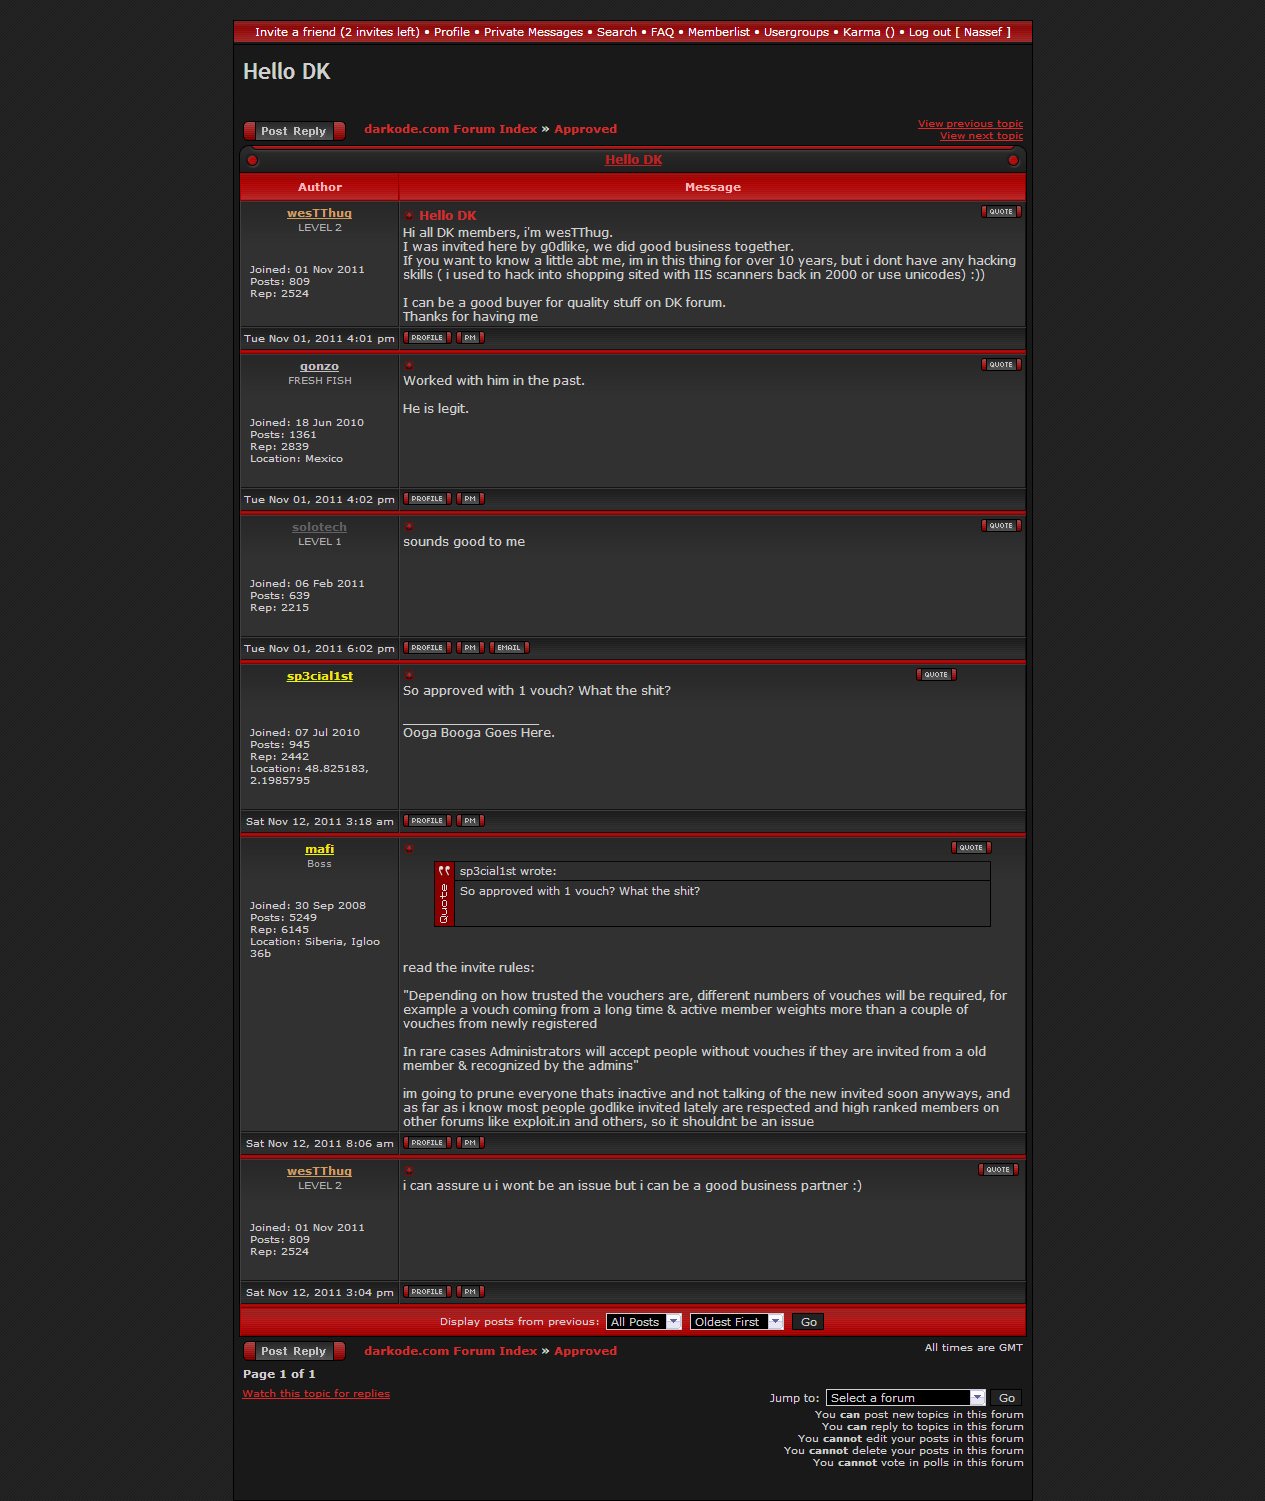Image resolution: width=1265 pixels, height=1501 pixels.
Task: Go to Memberlist in the top navigation
Action: pyautogui.click(x=718, y=32)
